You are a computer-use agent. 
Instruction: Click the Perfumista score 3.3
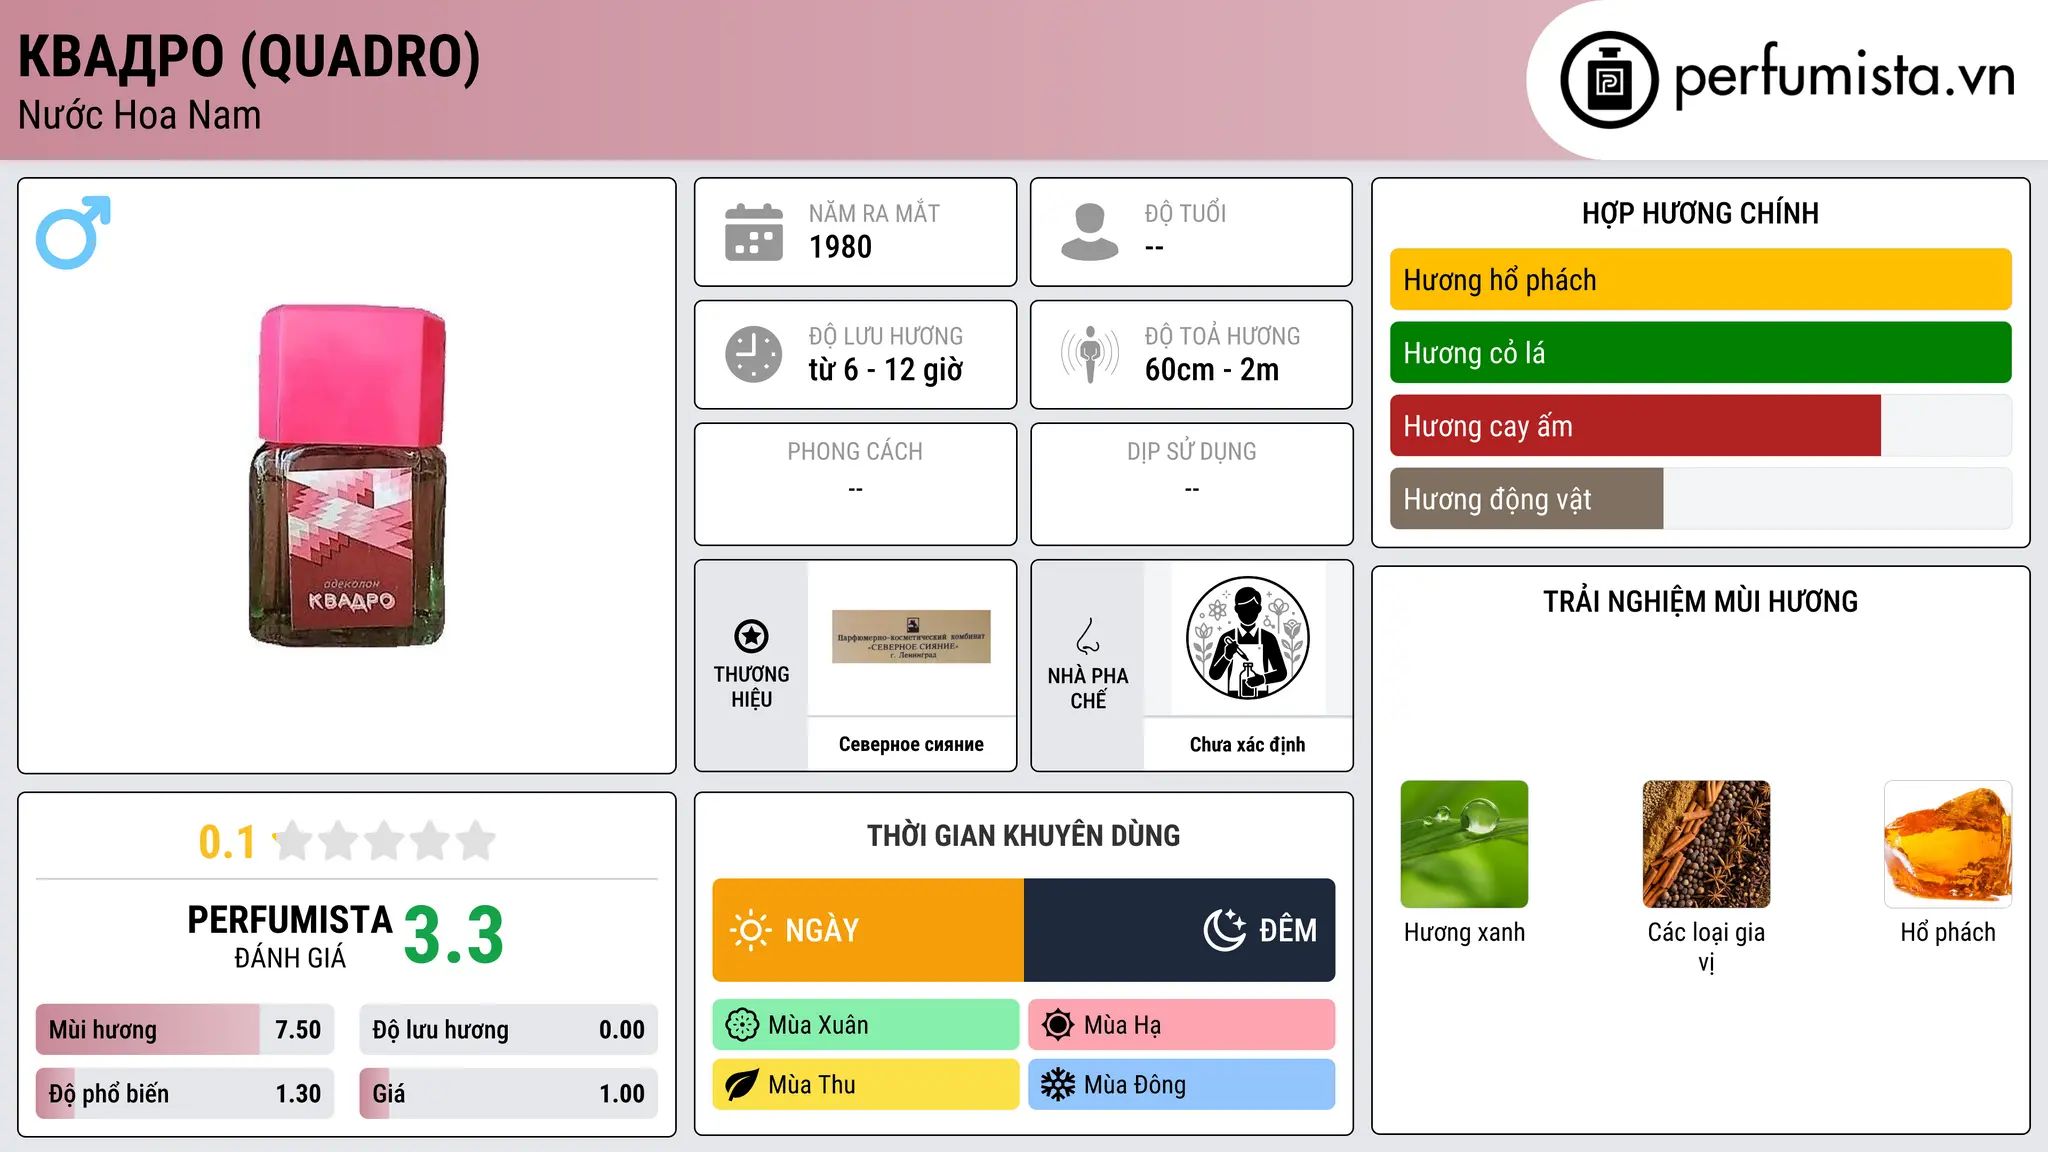coord(454,936)
